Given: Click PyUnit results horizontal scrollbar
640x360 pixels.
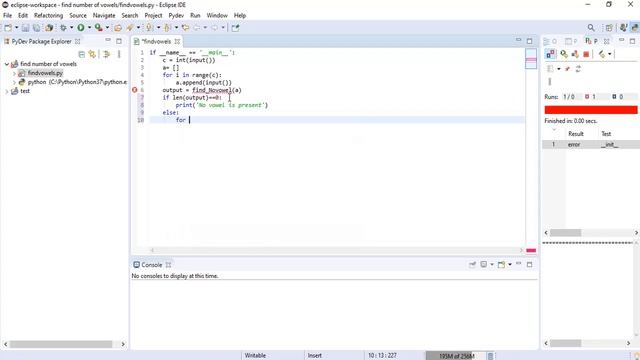Looking at the screenshot, I should 565,233.
